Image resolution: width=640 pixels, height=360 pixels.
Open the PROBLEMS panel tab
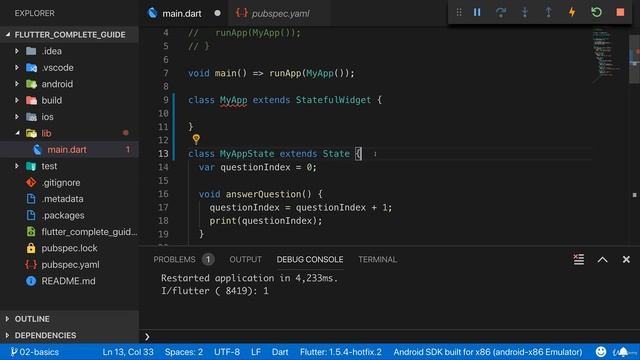click(174, 260)
